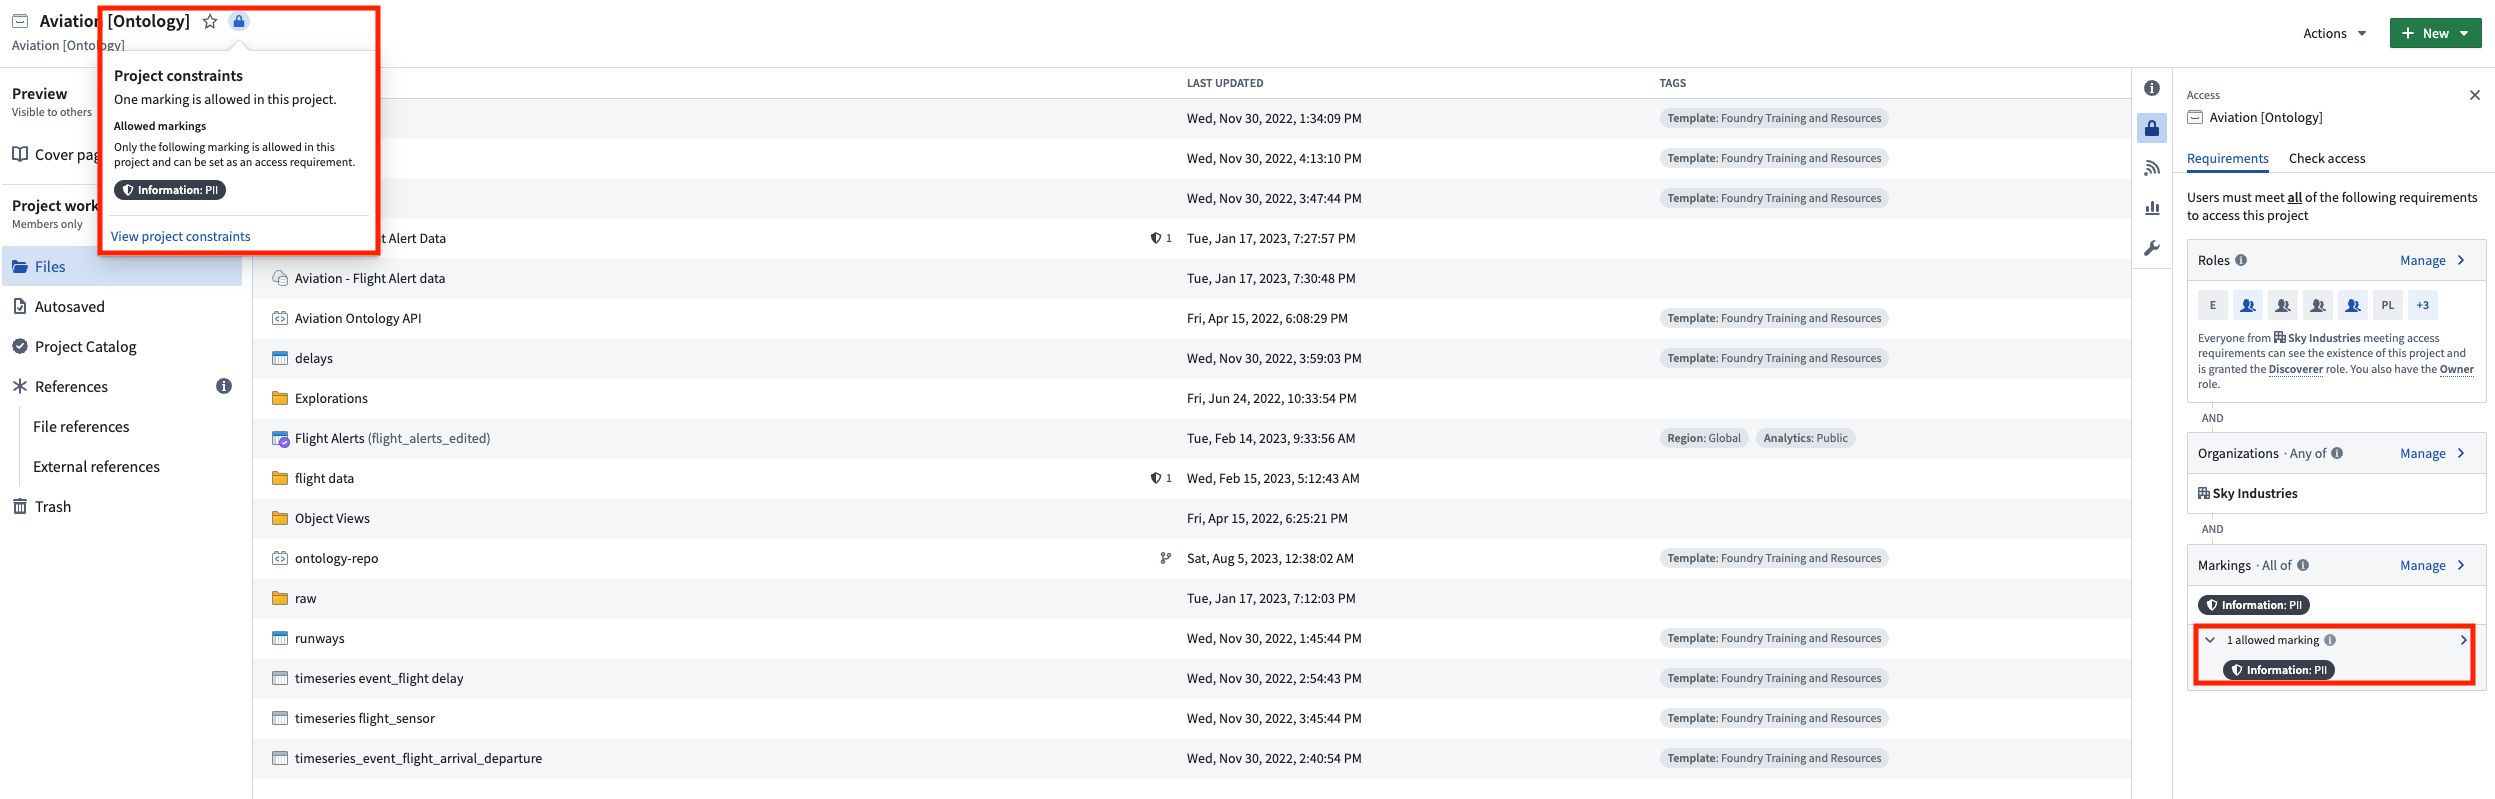Viewport: 2495px width, 799px height.
Task: Star the Aviation [Ontology] project
Action: [x=210, y=21]
